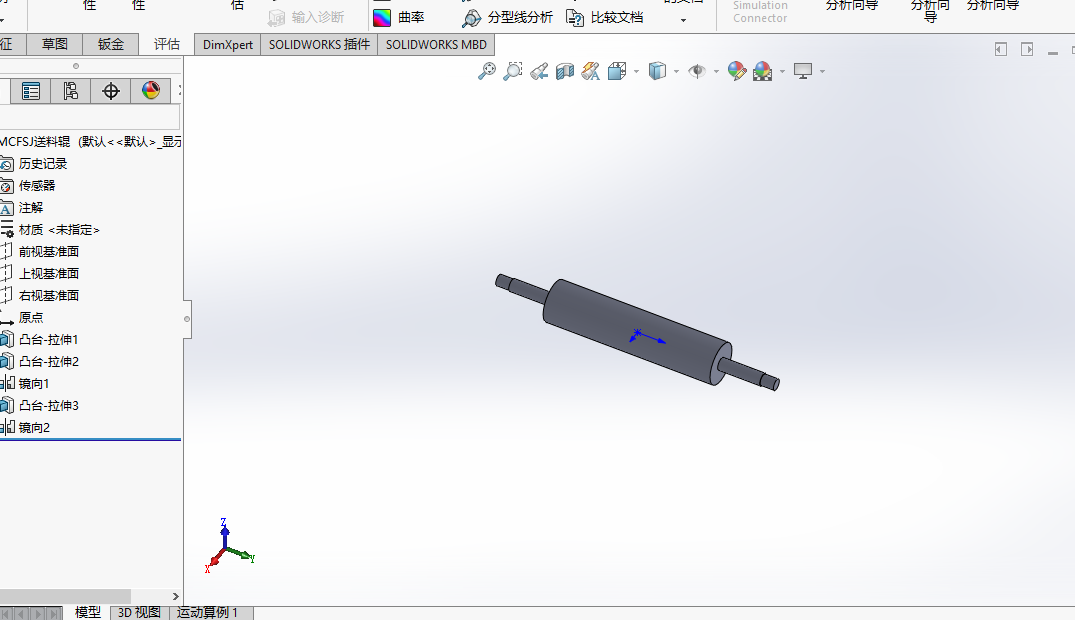Run 分型线分析 parting line analysis
Image resolution: width=1075 pixels, height=620 pixels.
(507, 18)
